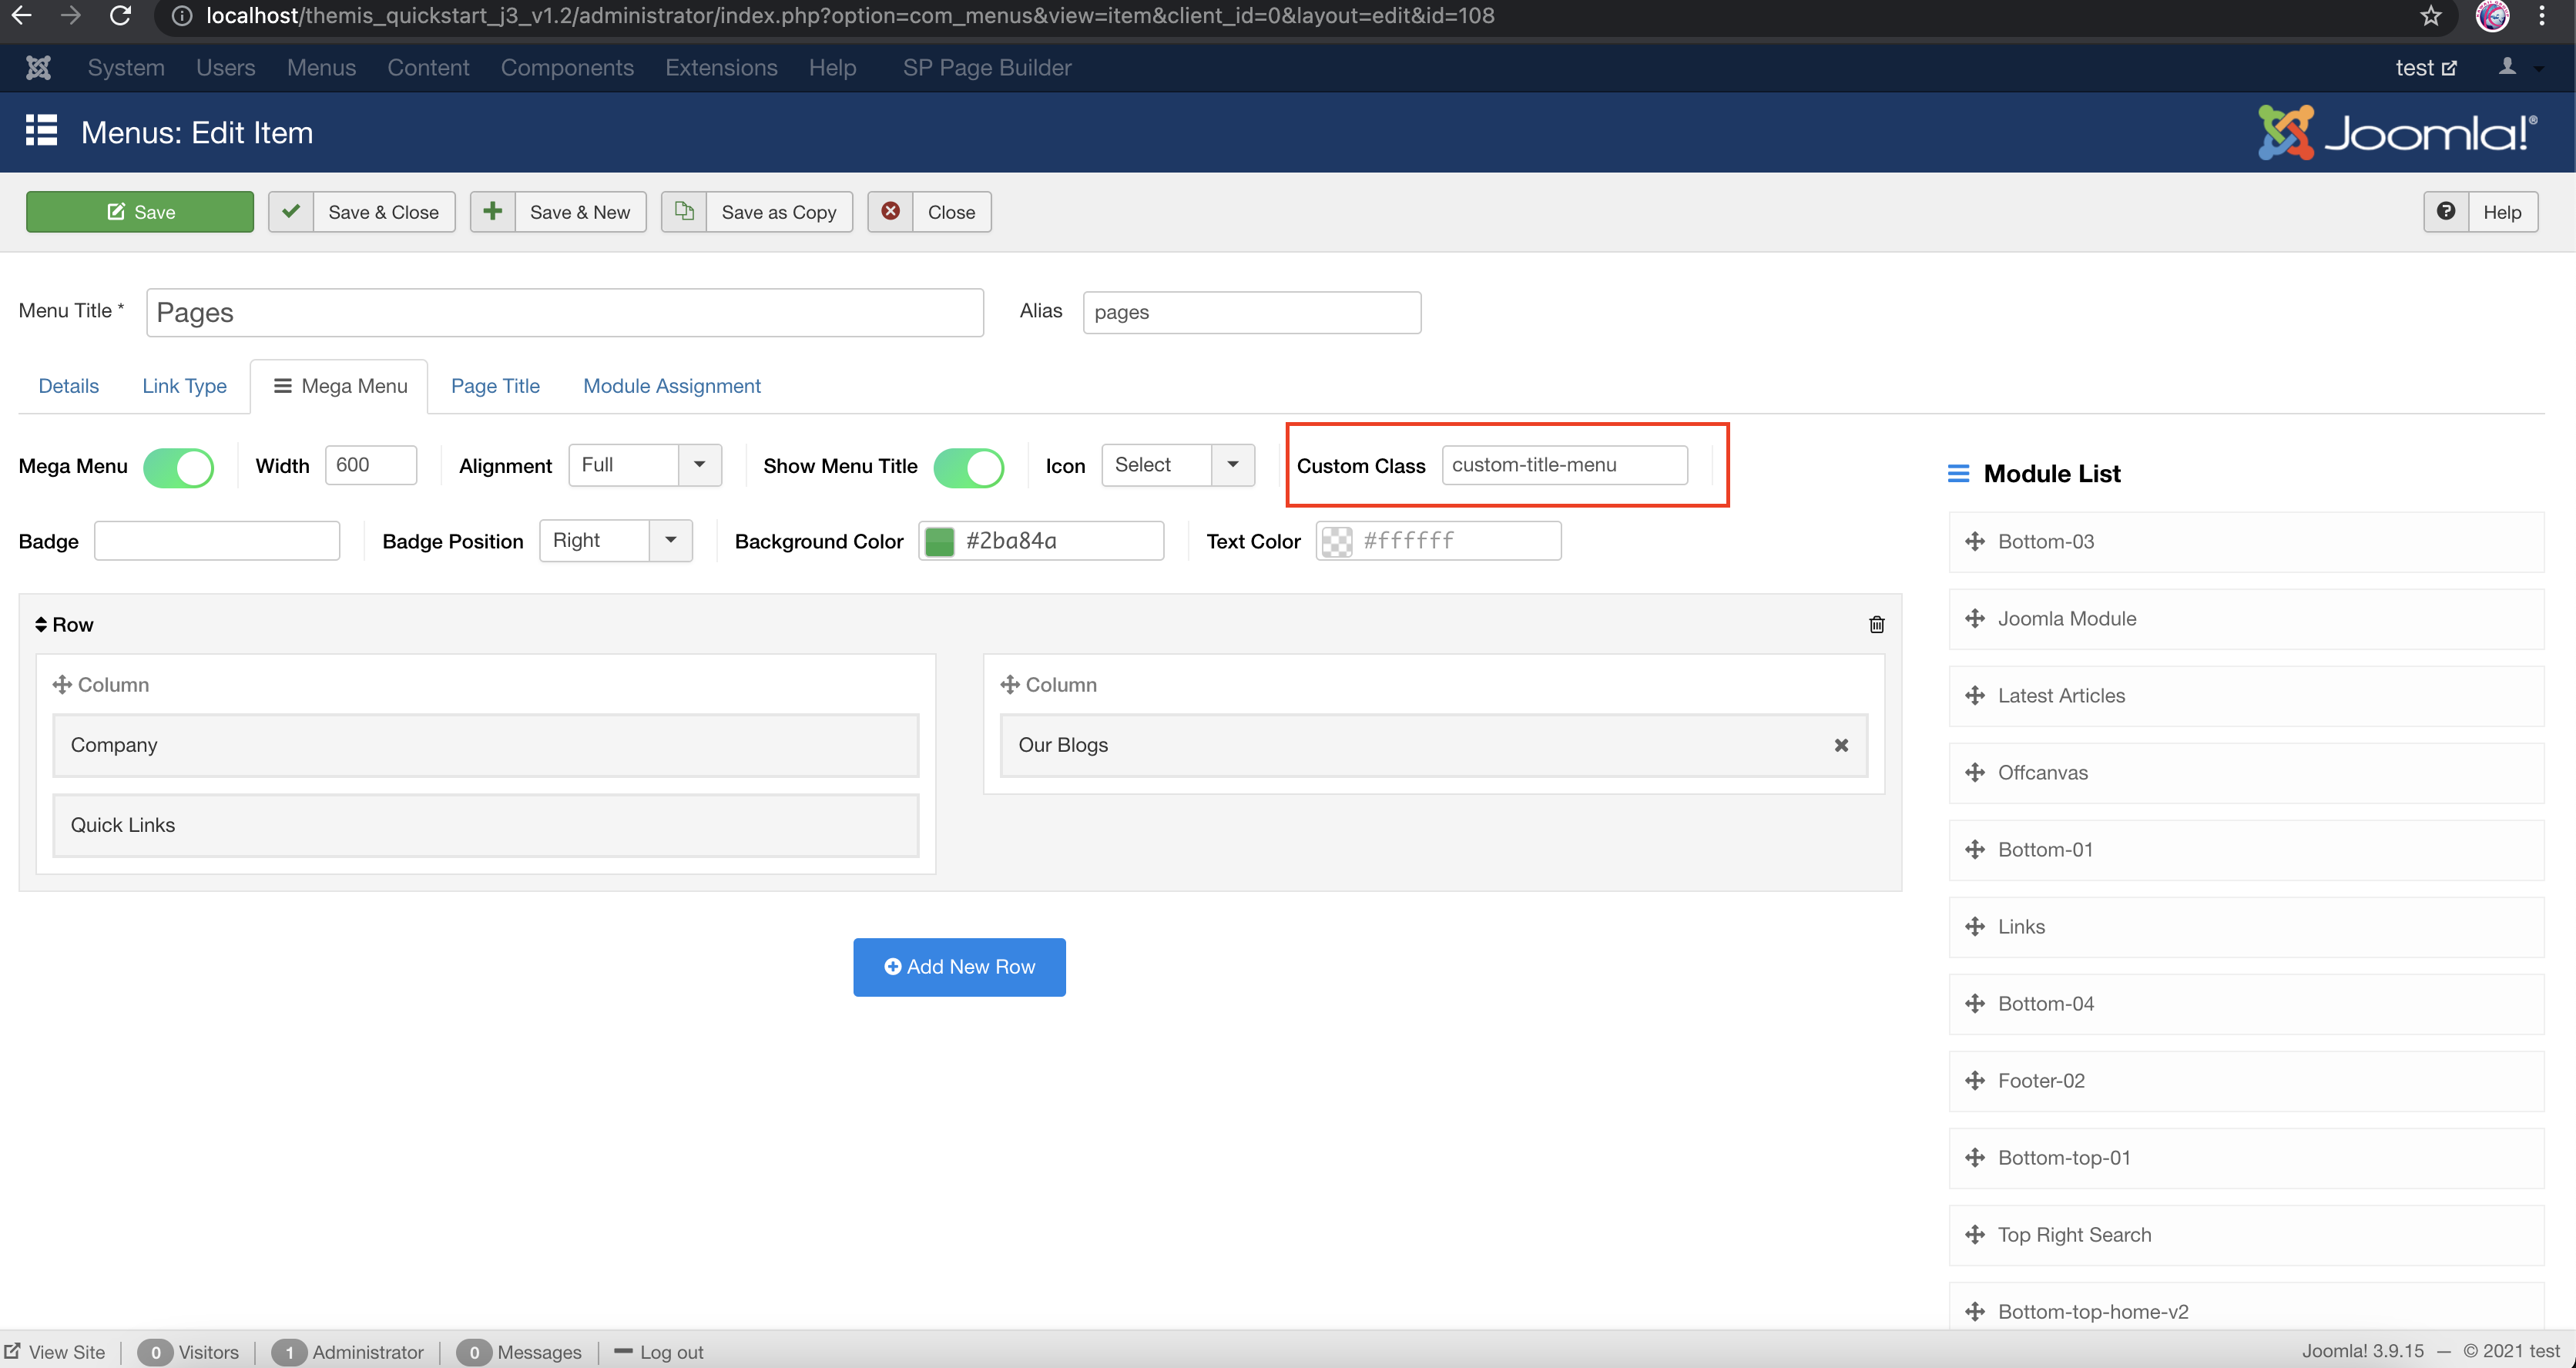Expand the Badge Position dropdown
This screenshot has height=1368, width=2576.
[615, 540]
